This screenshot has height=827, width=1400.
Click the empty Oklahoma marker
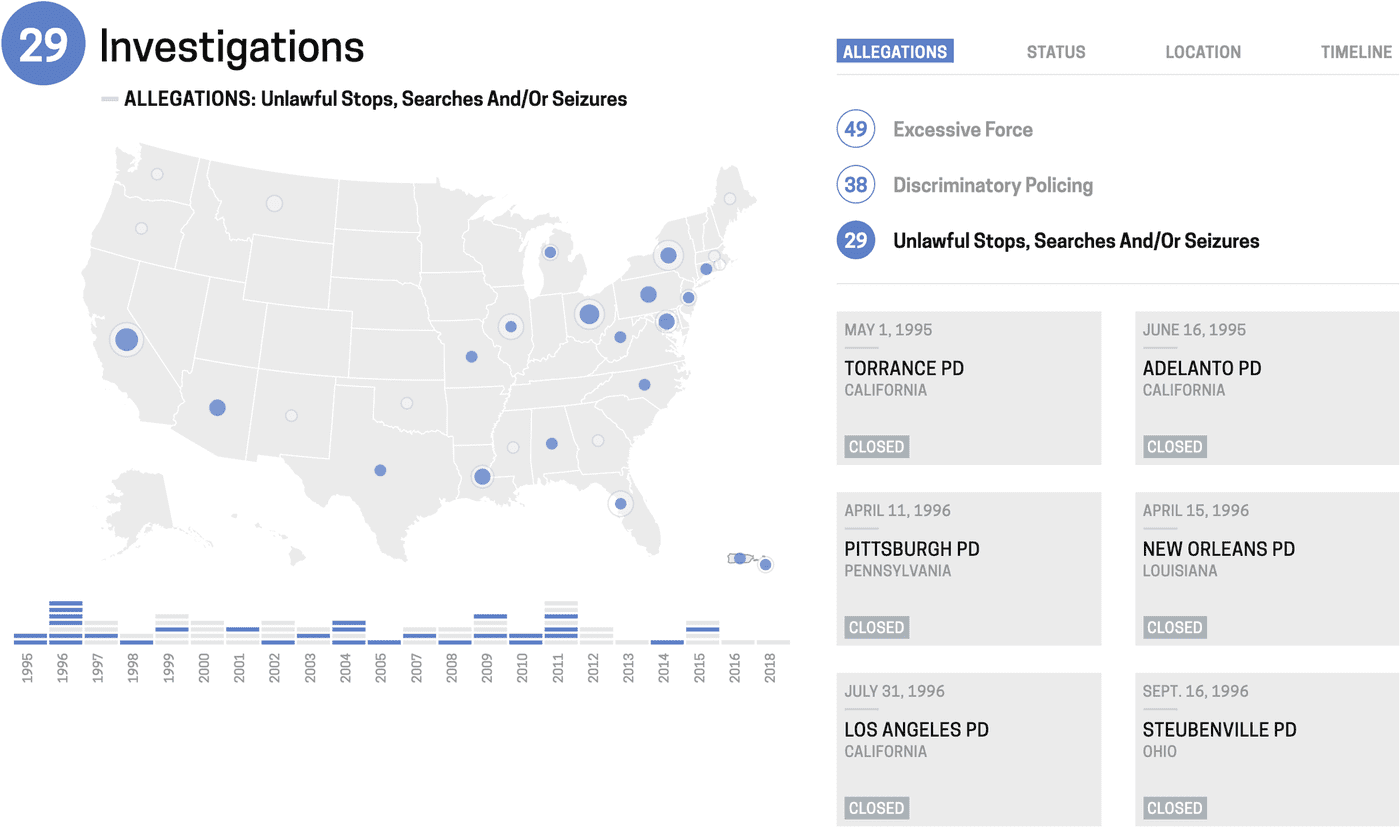click(x=407, y=403)
